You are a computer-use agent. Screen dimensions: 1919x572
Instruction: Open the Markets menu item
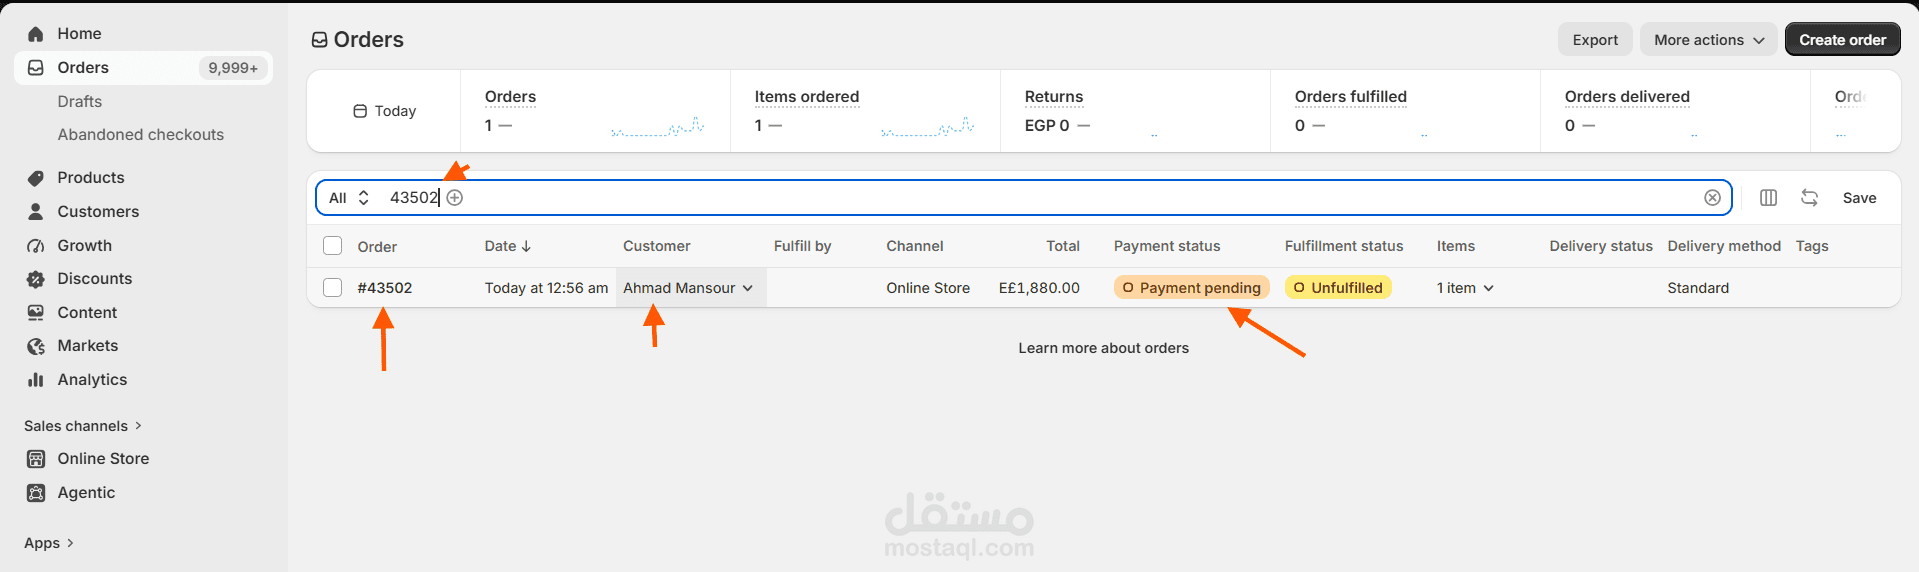[143, 346]
